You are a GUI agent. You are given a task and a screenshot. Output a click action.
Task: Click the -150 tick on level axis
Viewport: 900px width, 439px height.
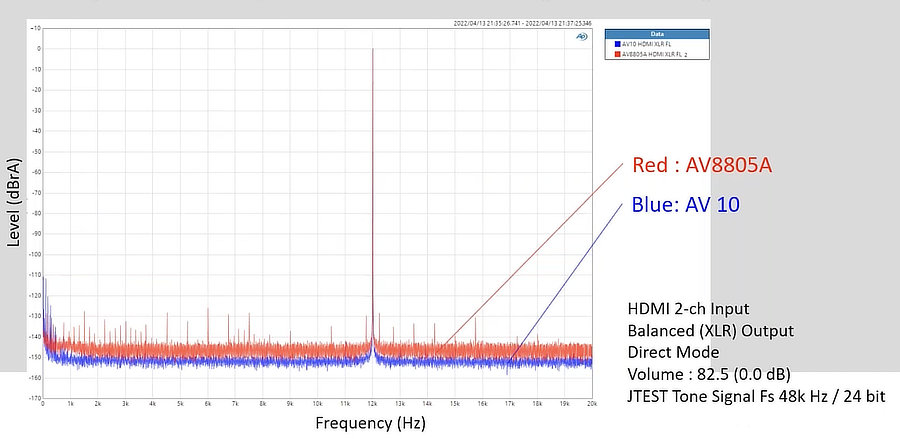tap(36, 357)
